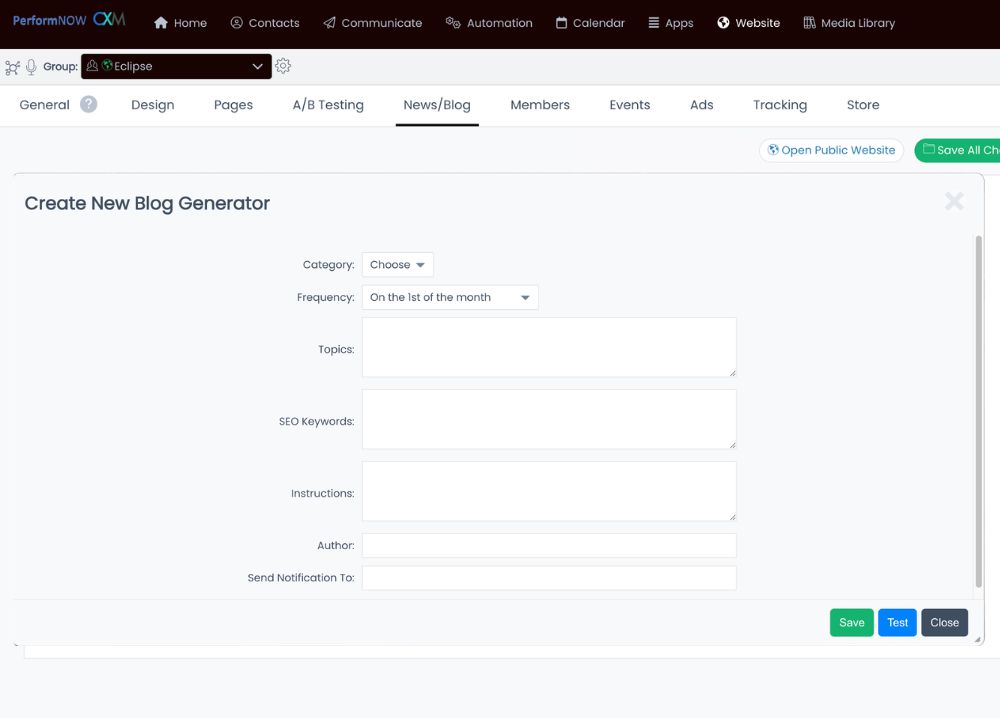Expand the Eclipse group selector
Screen dimensions: 1000x718
tap(176, 65)
